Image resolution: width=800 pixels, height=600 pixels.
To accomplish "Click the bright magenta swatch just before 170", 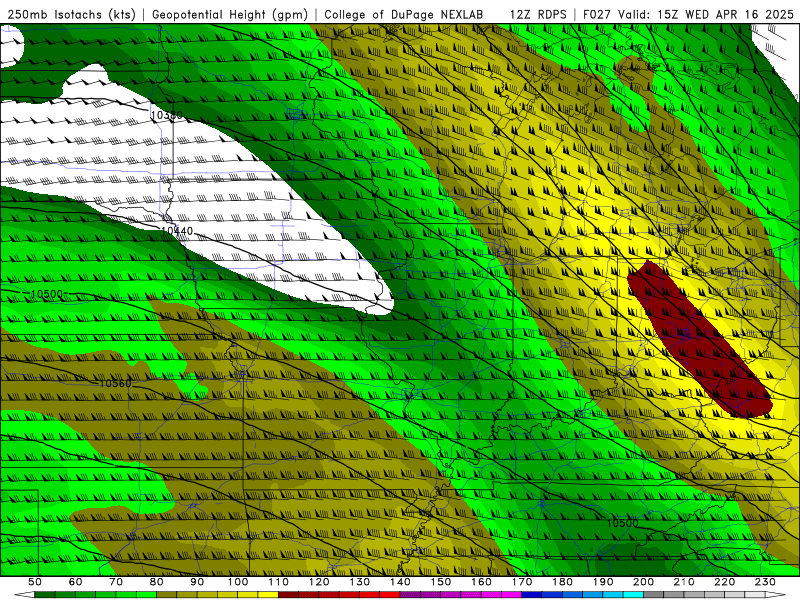I will point(512,595).
